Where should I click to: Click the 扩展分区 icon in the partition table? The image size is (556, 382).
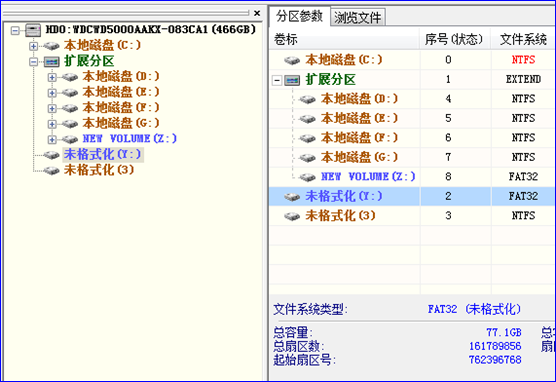click(x=292, y=80)
